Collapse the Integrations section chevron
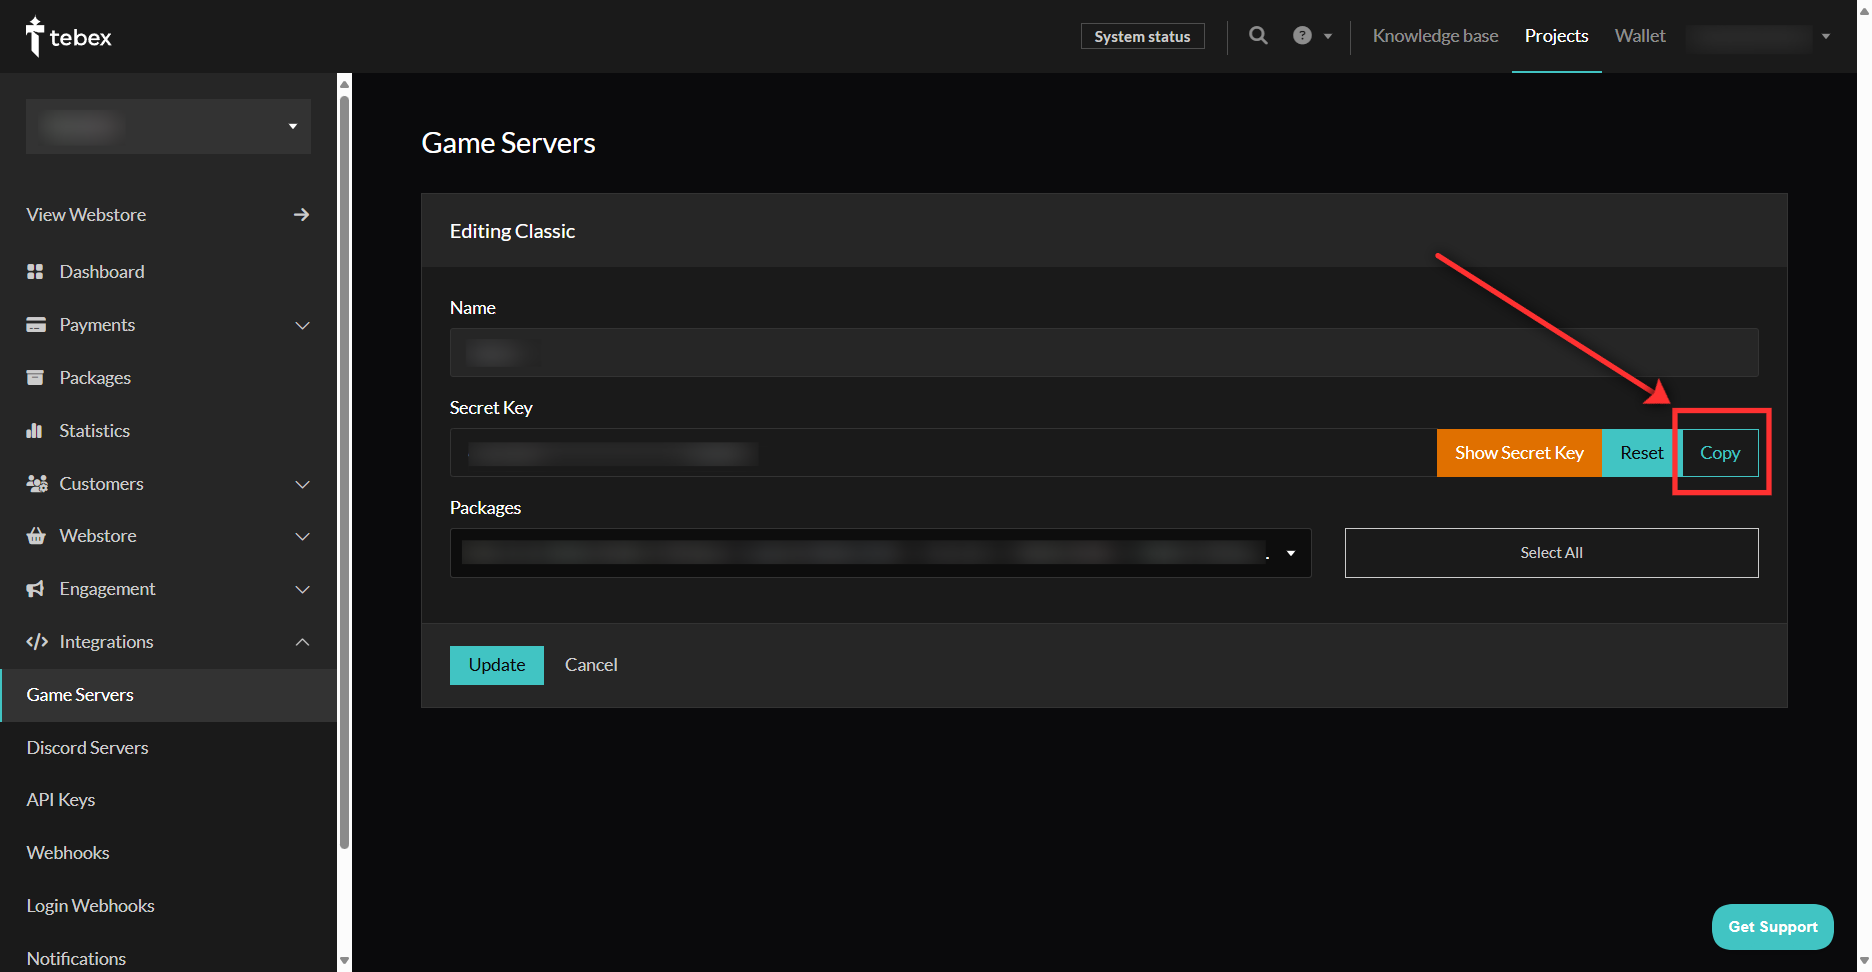This screenshot has height=972, width=1872. pyautogui.click(x=302, y=642)
